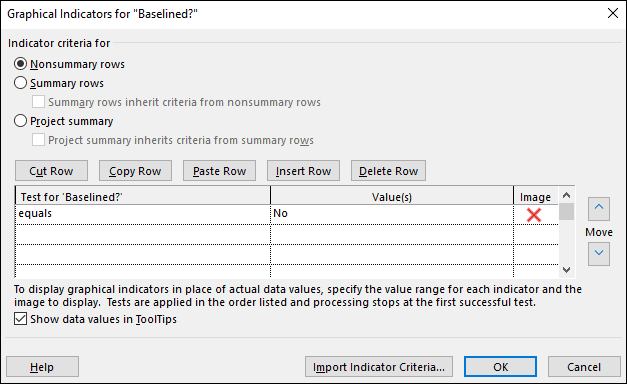Image resolution: width=627 pixels, height=384 pixels.
Task: Remove the row using Delete Row
Action: pos(388,171)
